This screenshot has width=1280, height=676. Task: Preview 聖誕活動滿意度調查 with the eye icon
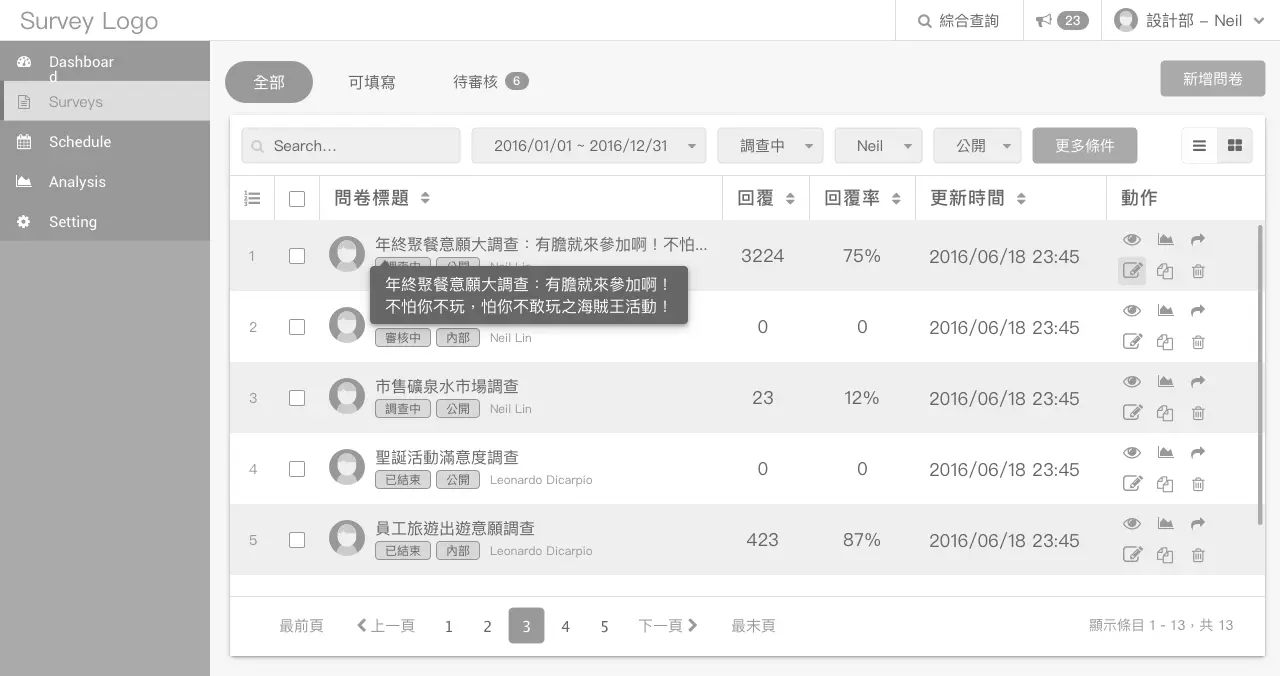1132,453
